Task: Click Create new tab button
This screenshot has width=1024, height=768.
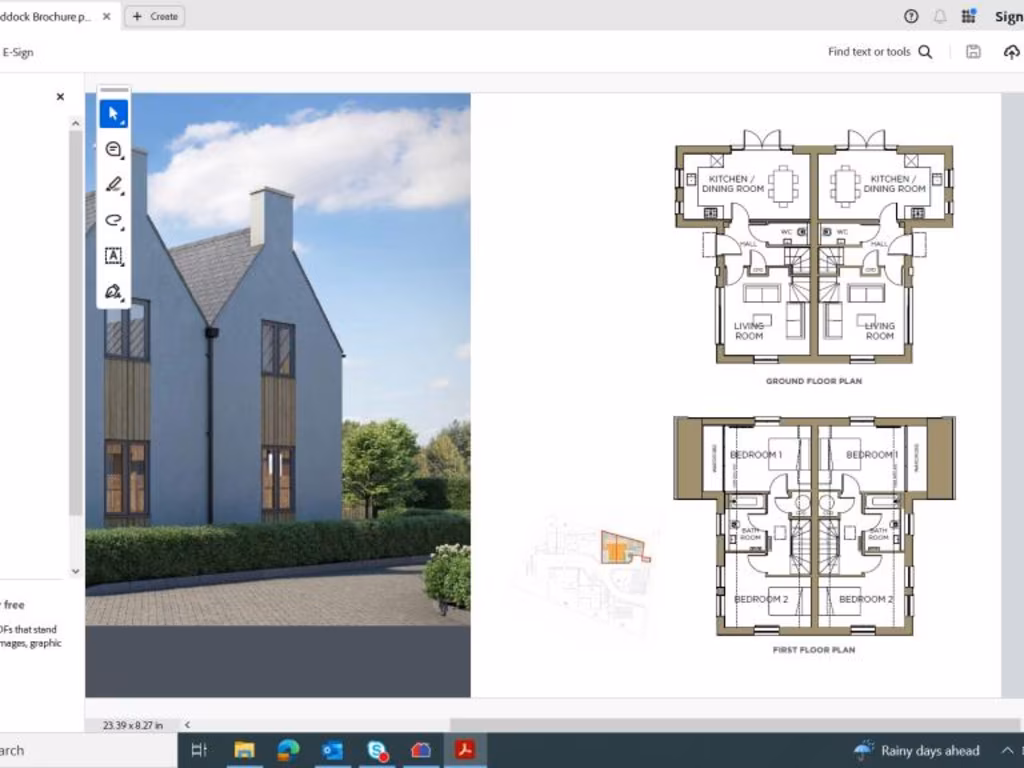Action: coord(155,16)
